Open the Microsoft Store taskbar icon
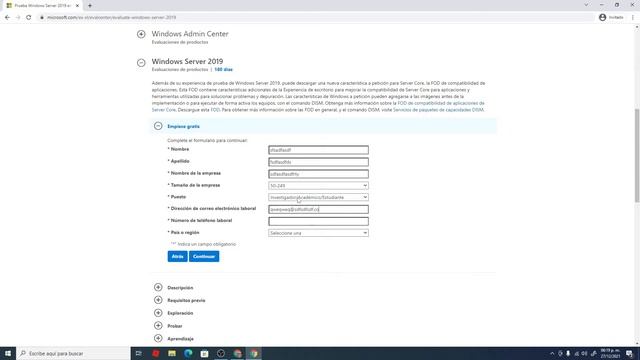Screen dimensions: 640x360 204,353
